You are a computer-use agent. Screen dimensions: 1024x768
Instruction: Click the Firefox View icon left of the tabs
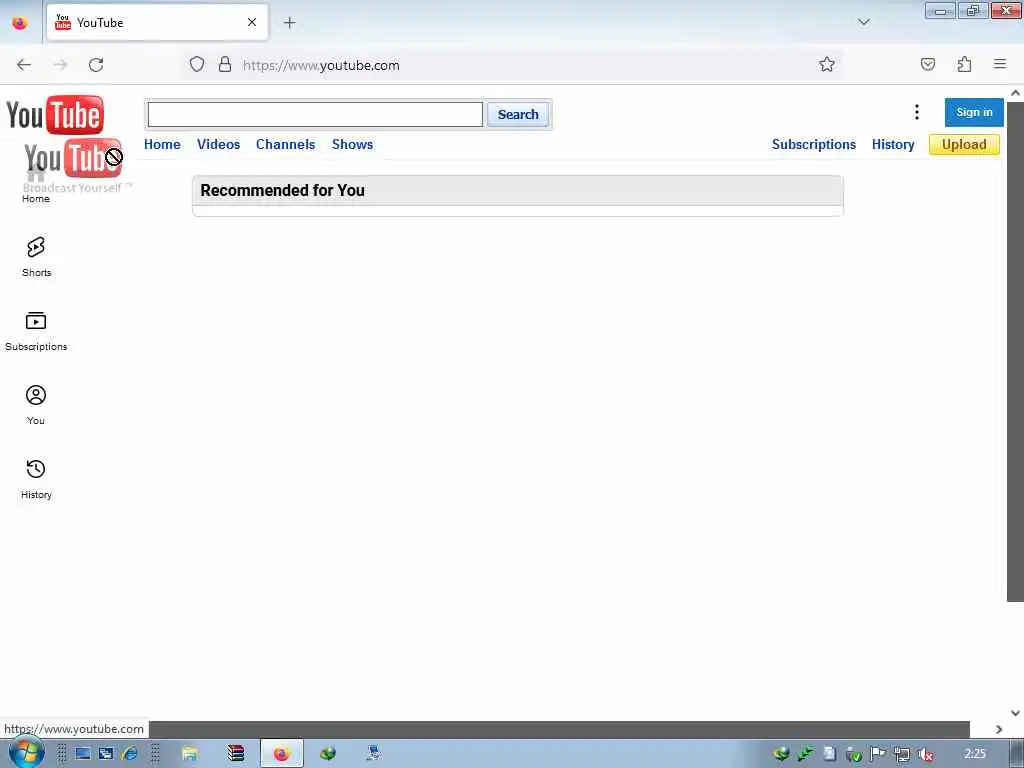coord(20,23)
